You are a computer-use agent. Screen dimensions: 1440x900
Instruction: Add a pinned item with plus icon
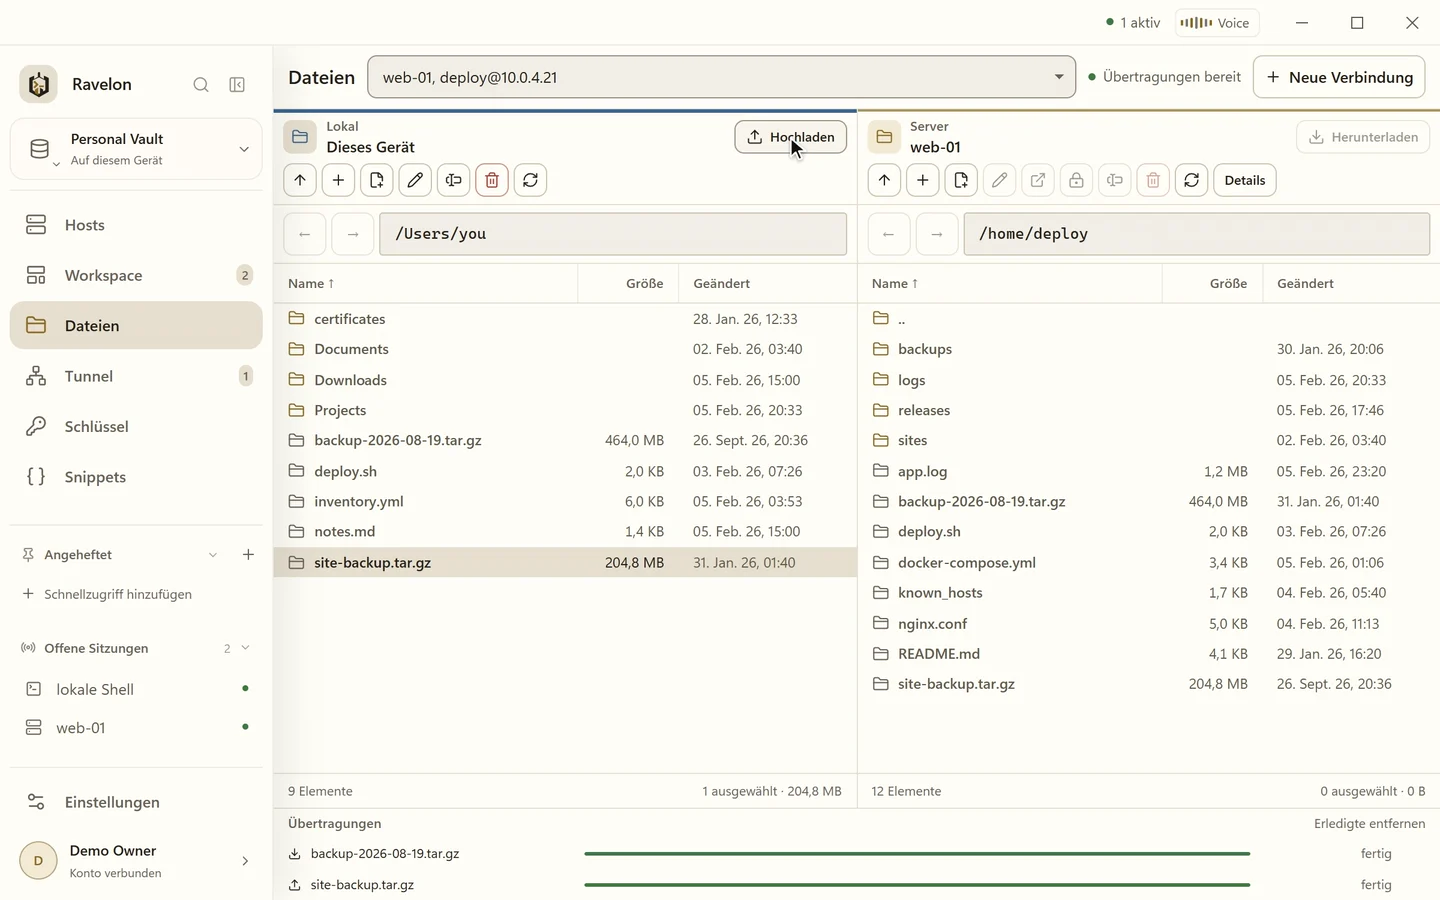click(248, 555)
